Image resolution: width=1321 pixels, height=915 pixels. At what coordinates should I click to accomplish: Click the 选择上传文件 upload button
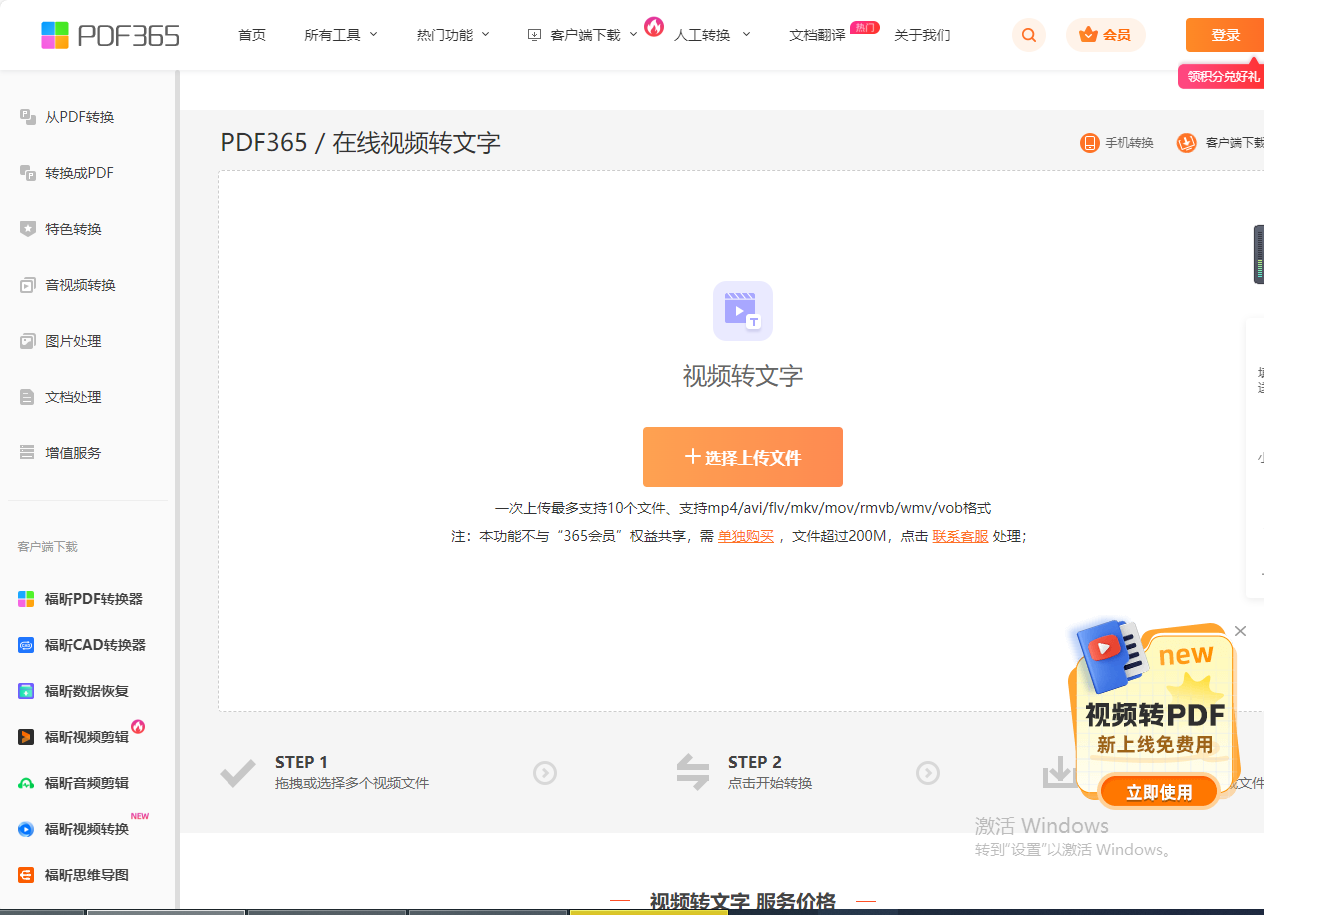743,457
